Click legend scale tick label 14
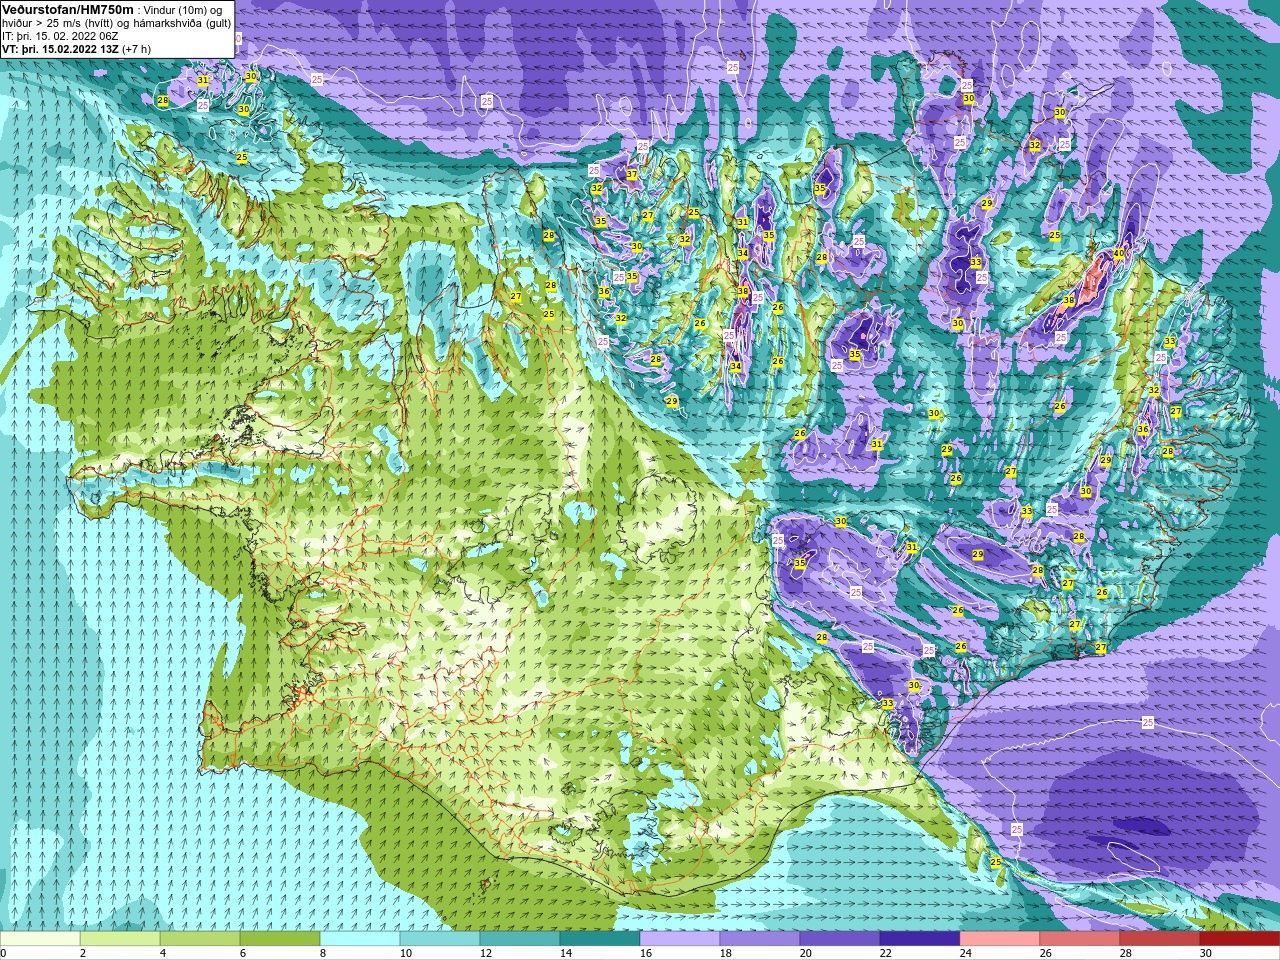1280x960 pixels. (566, 953)
